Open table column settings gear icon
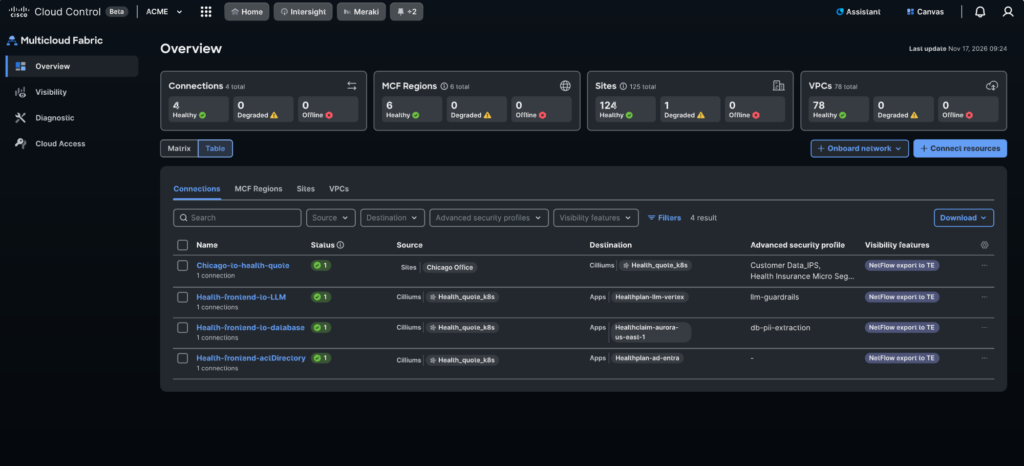 (985, 245)
